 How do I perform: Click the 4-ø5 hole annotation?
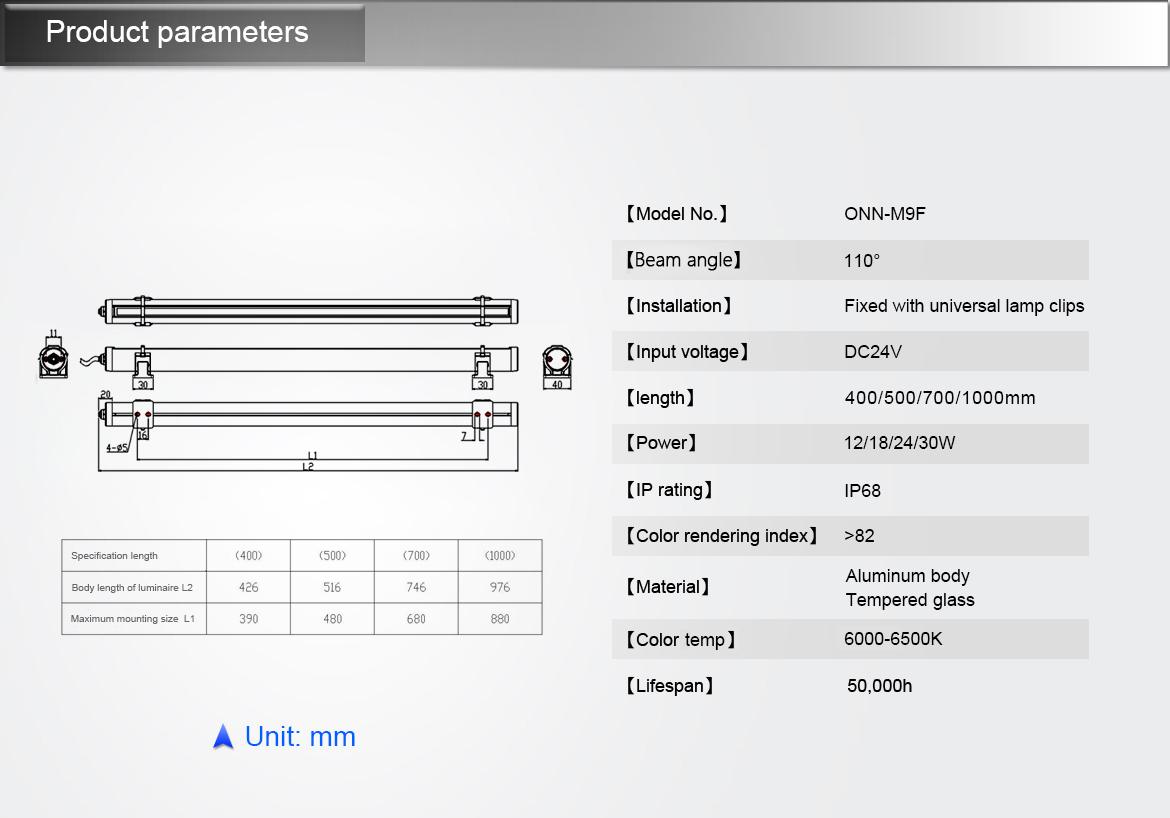coord(117,447)
